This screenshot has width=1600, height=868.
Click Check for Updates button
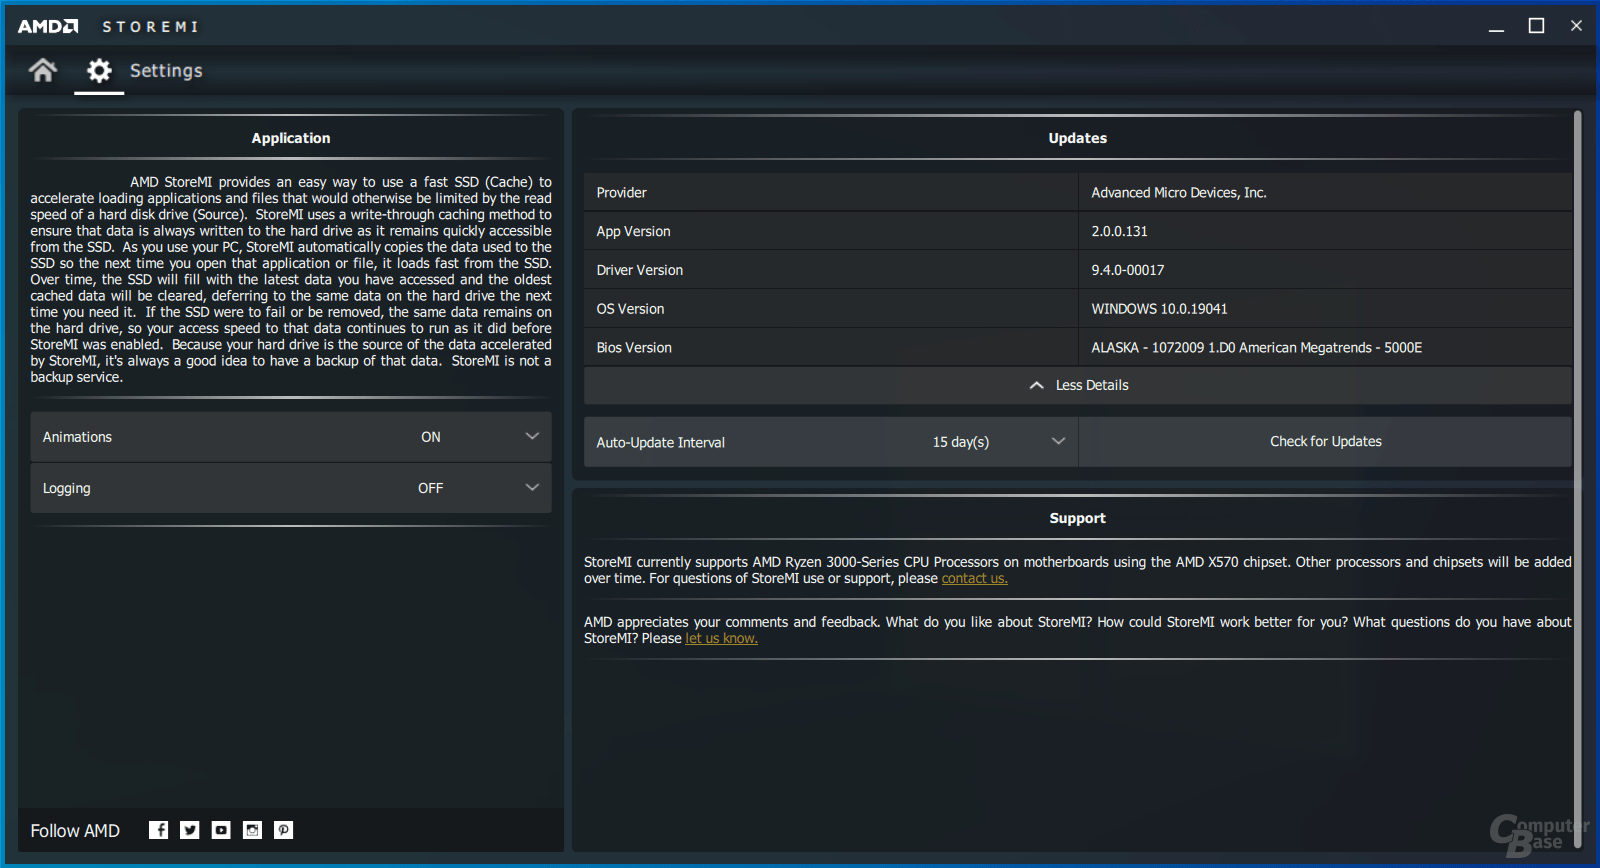tap(1326, 442)
